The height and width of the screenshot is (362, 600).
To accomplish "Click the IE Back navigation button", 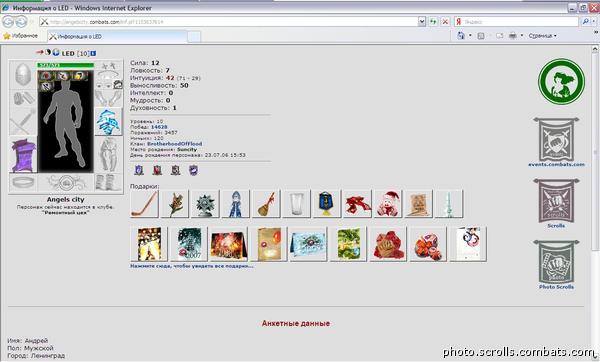I will 8,22.
